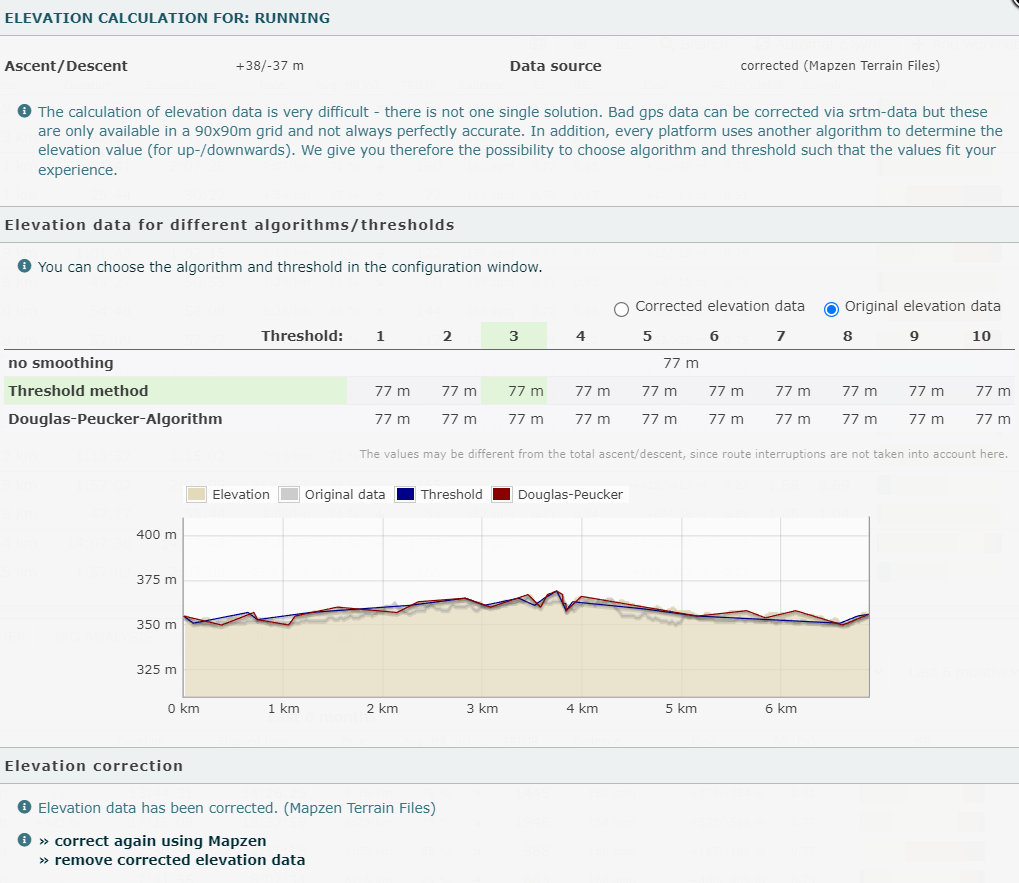The height and width of the screenshot is (883, 1019).
Task: Click 'Data source' label
Action: pos(556,66)
